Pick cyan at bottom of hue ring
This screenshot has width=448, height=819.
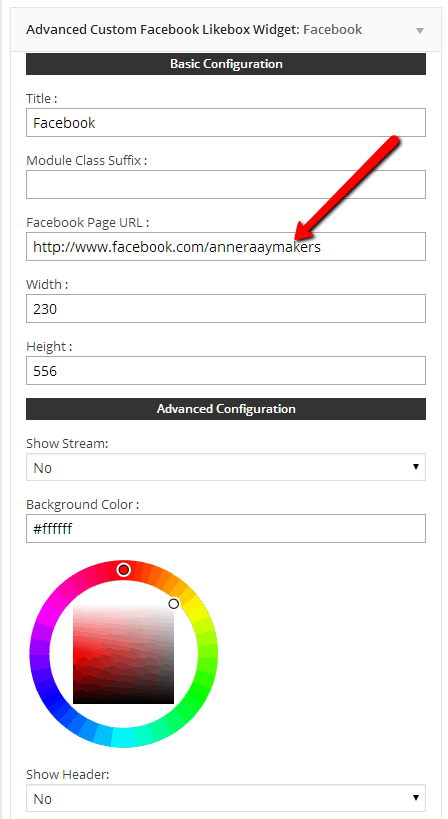(x=124, y=738)
